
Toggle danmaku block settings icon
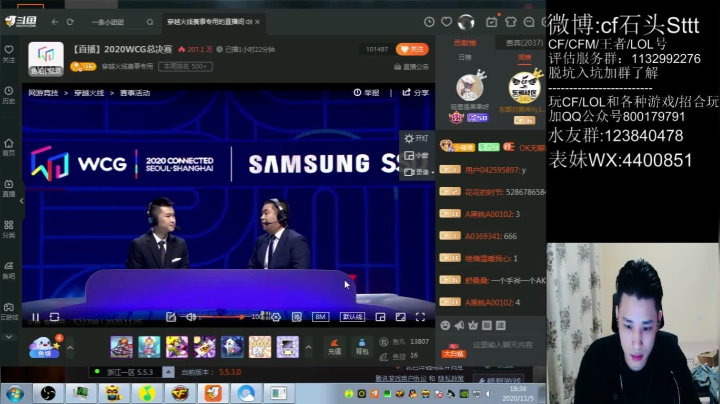pyautogui.click(x=297, y=317)
